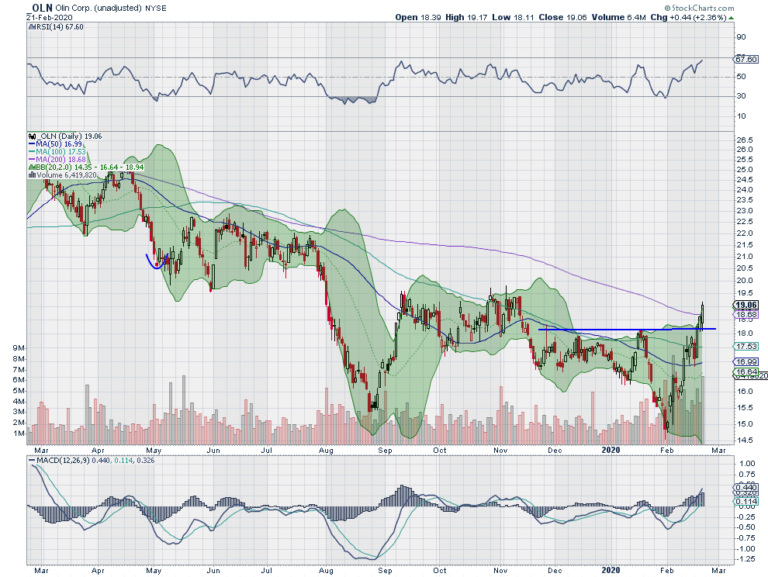Click the 'MA(200) 18.68' legend entry
768x577 pixels.
pyautogui.click(x=60, y=160)
